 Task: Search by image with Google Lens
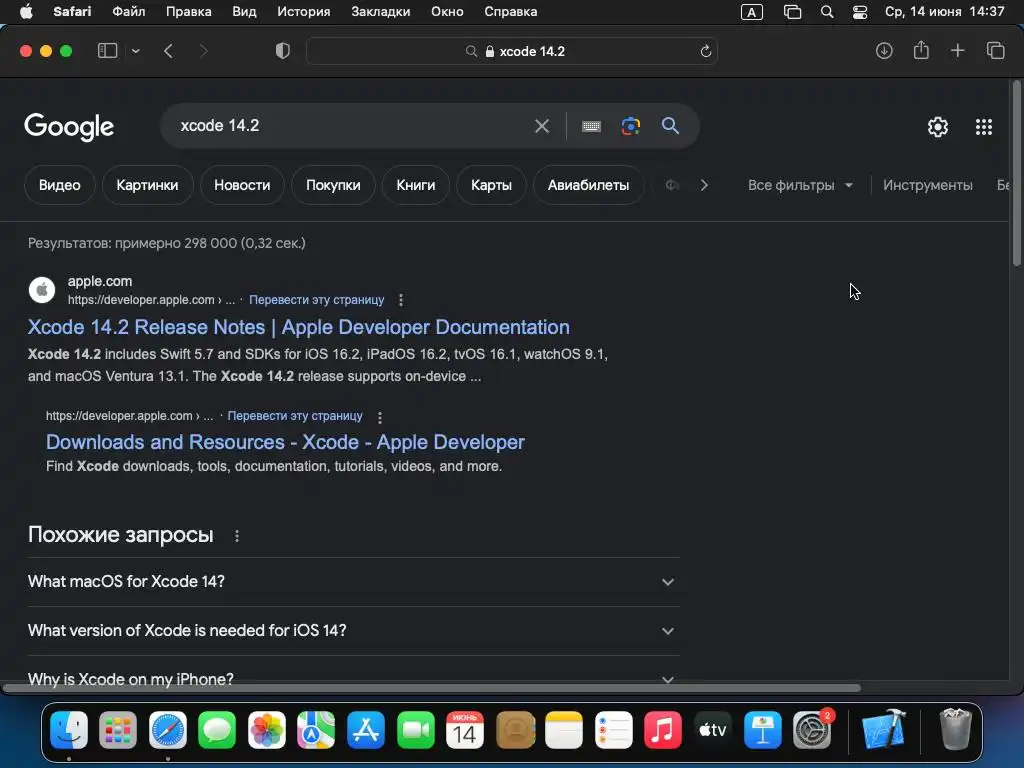click(631, 126)
